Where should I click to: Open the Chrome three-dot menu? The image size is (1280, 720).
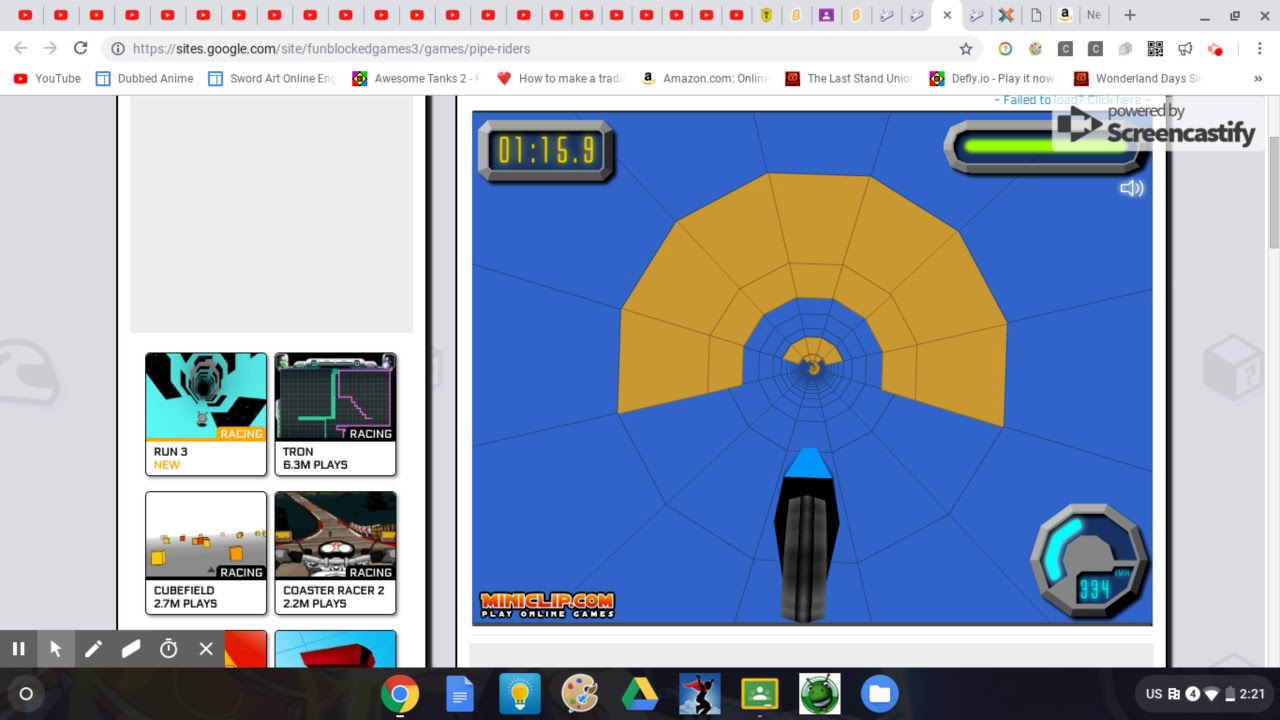(x=1258, y=48)
